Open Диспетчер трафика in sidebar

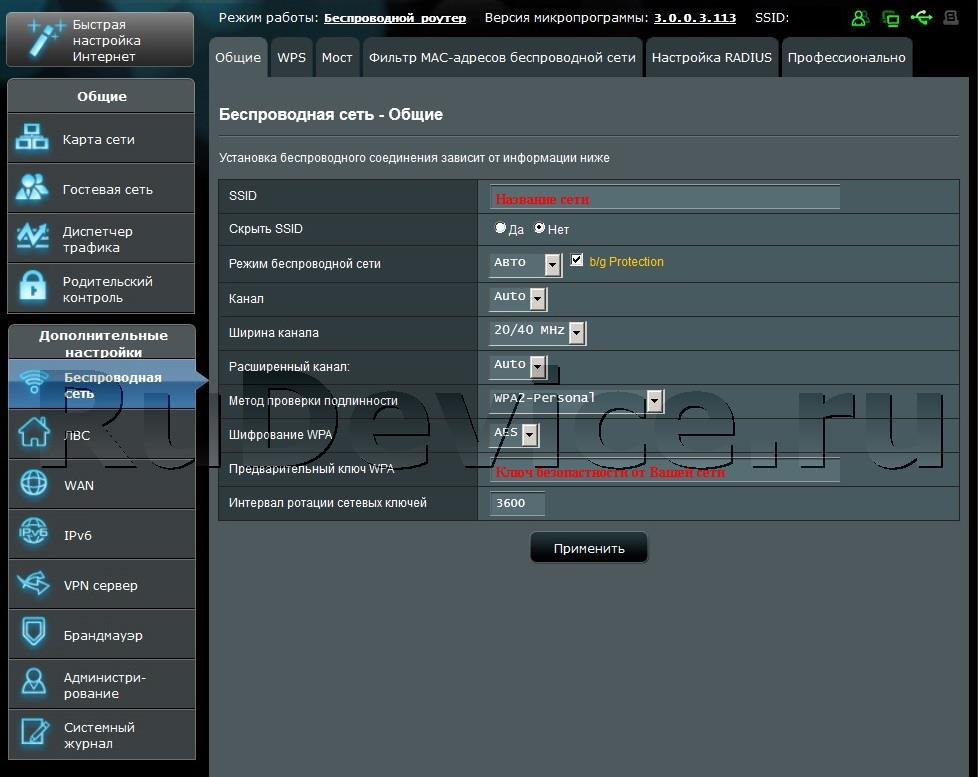101,238
